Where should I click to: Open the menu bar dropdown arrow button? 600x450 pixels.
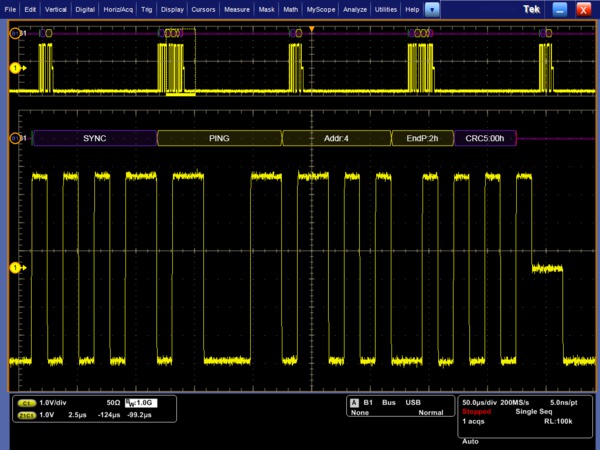tap(432, 9)
